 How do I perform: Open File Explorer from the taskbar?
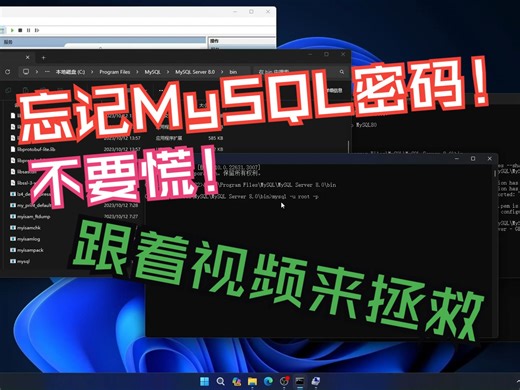click(x=252, y=381)
